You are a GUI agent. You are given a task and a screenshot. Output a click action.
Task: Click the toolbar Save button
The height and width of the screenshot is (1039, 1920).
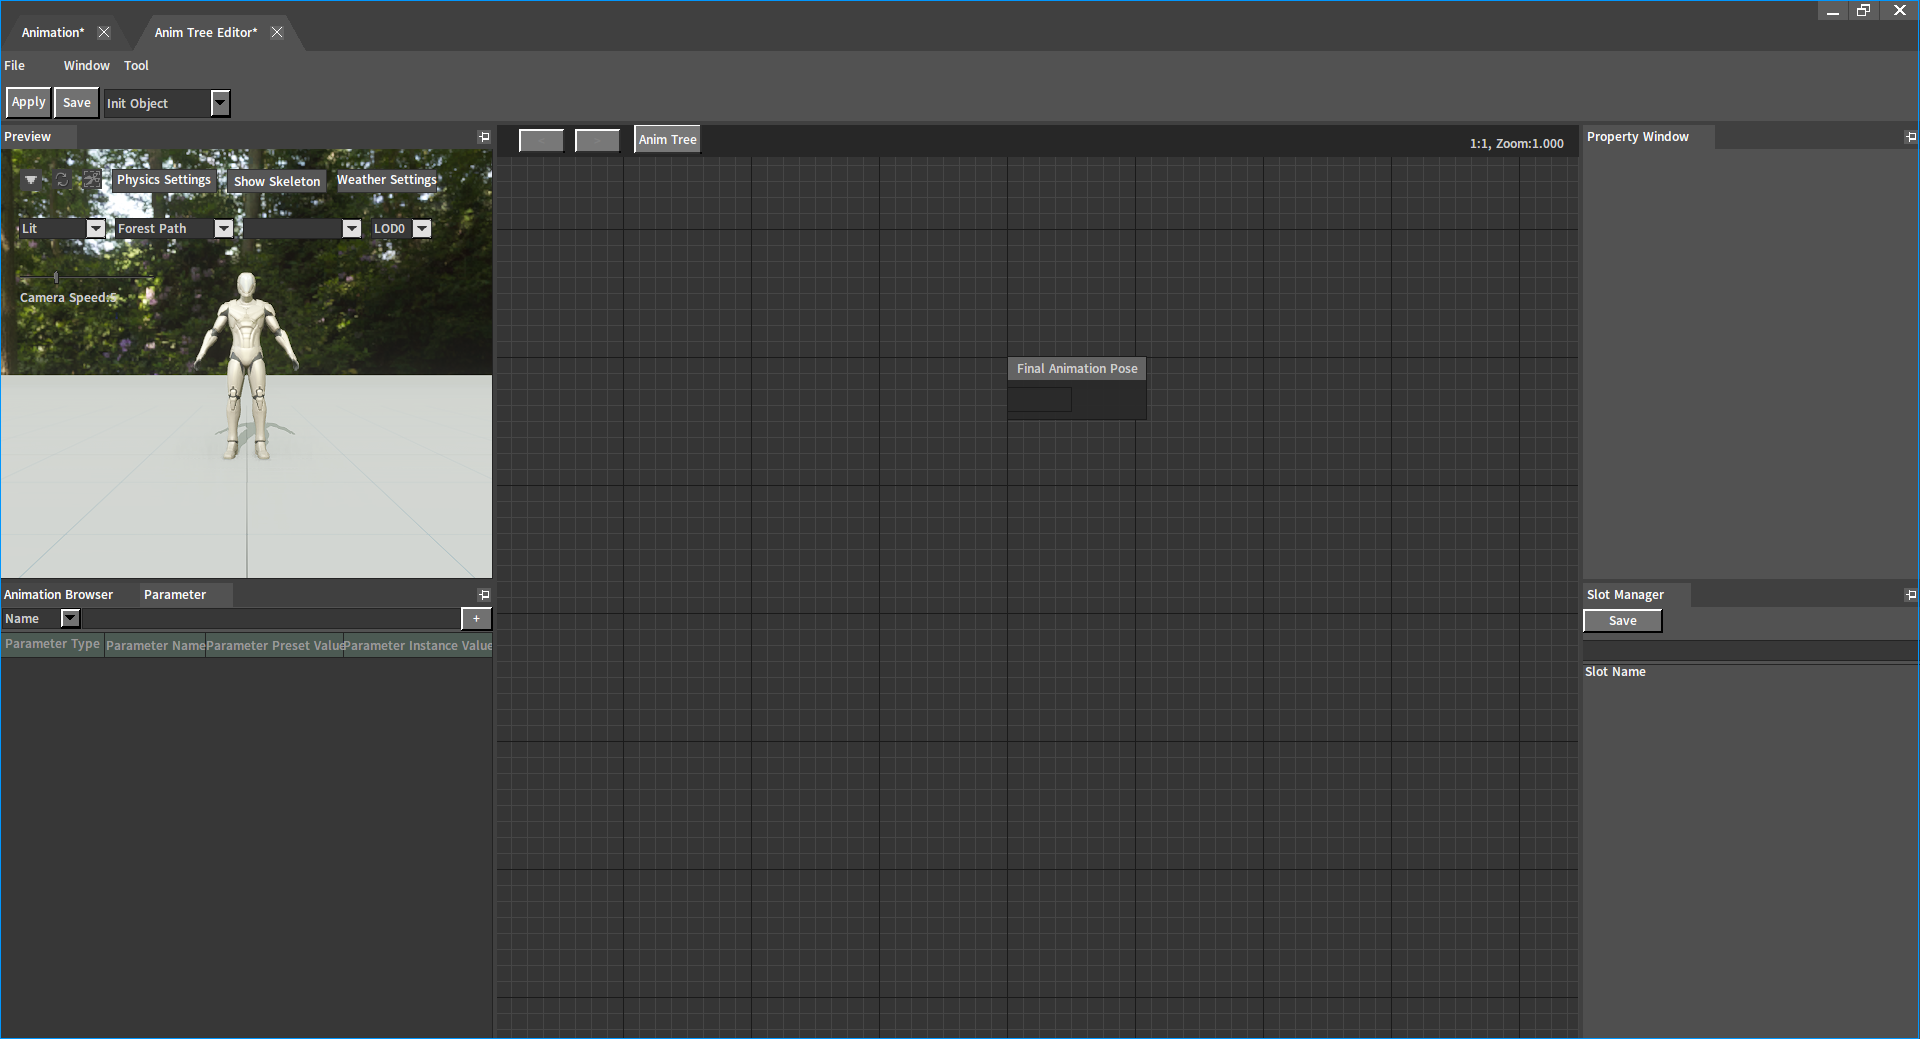click(77, 103)
